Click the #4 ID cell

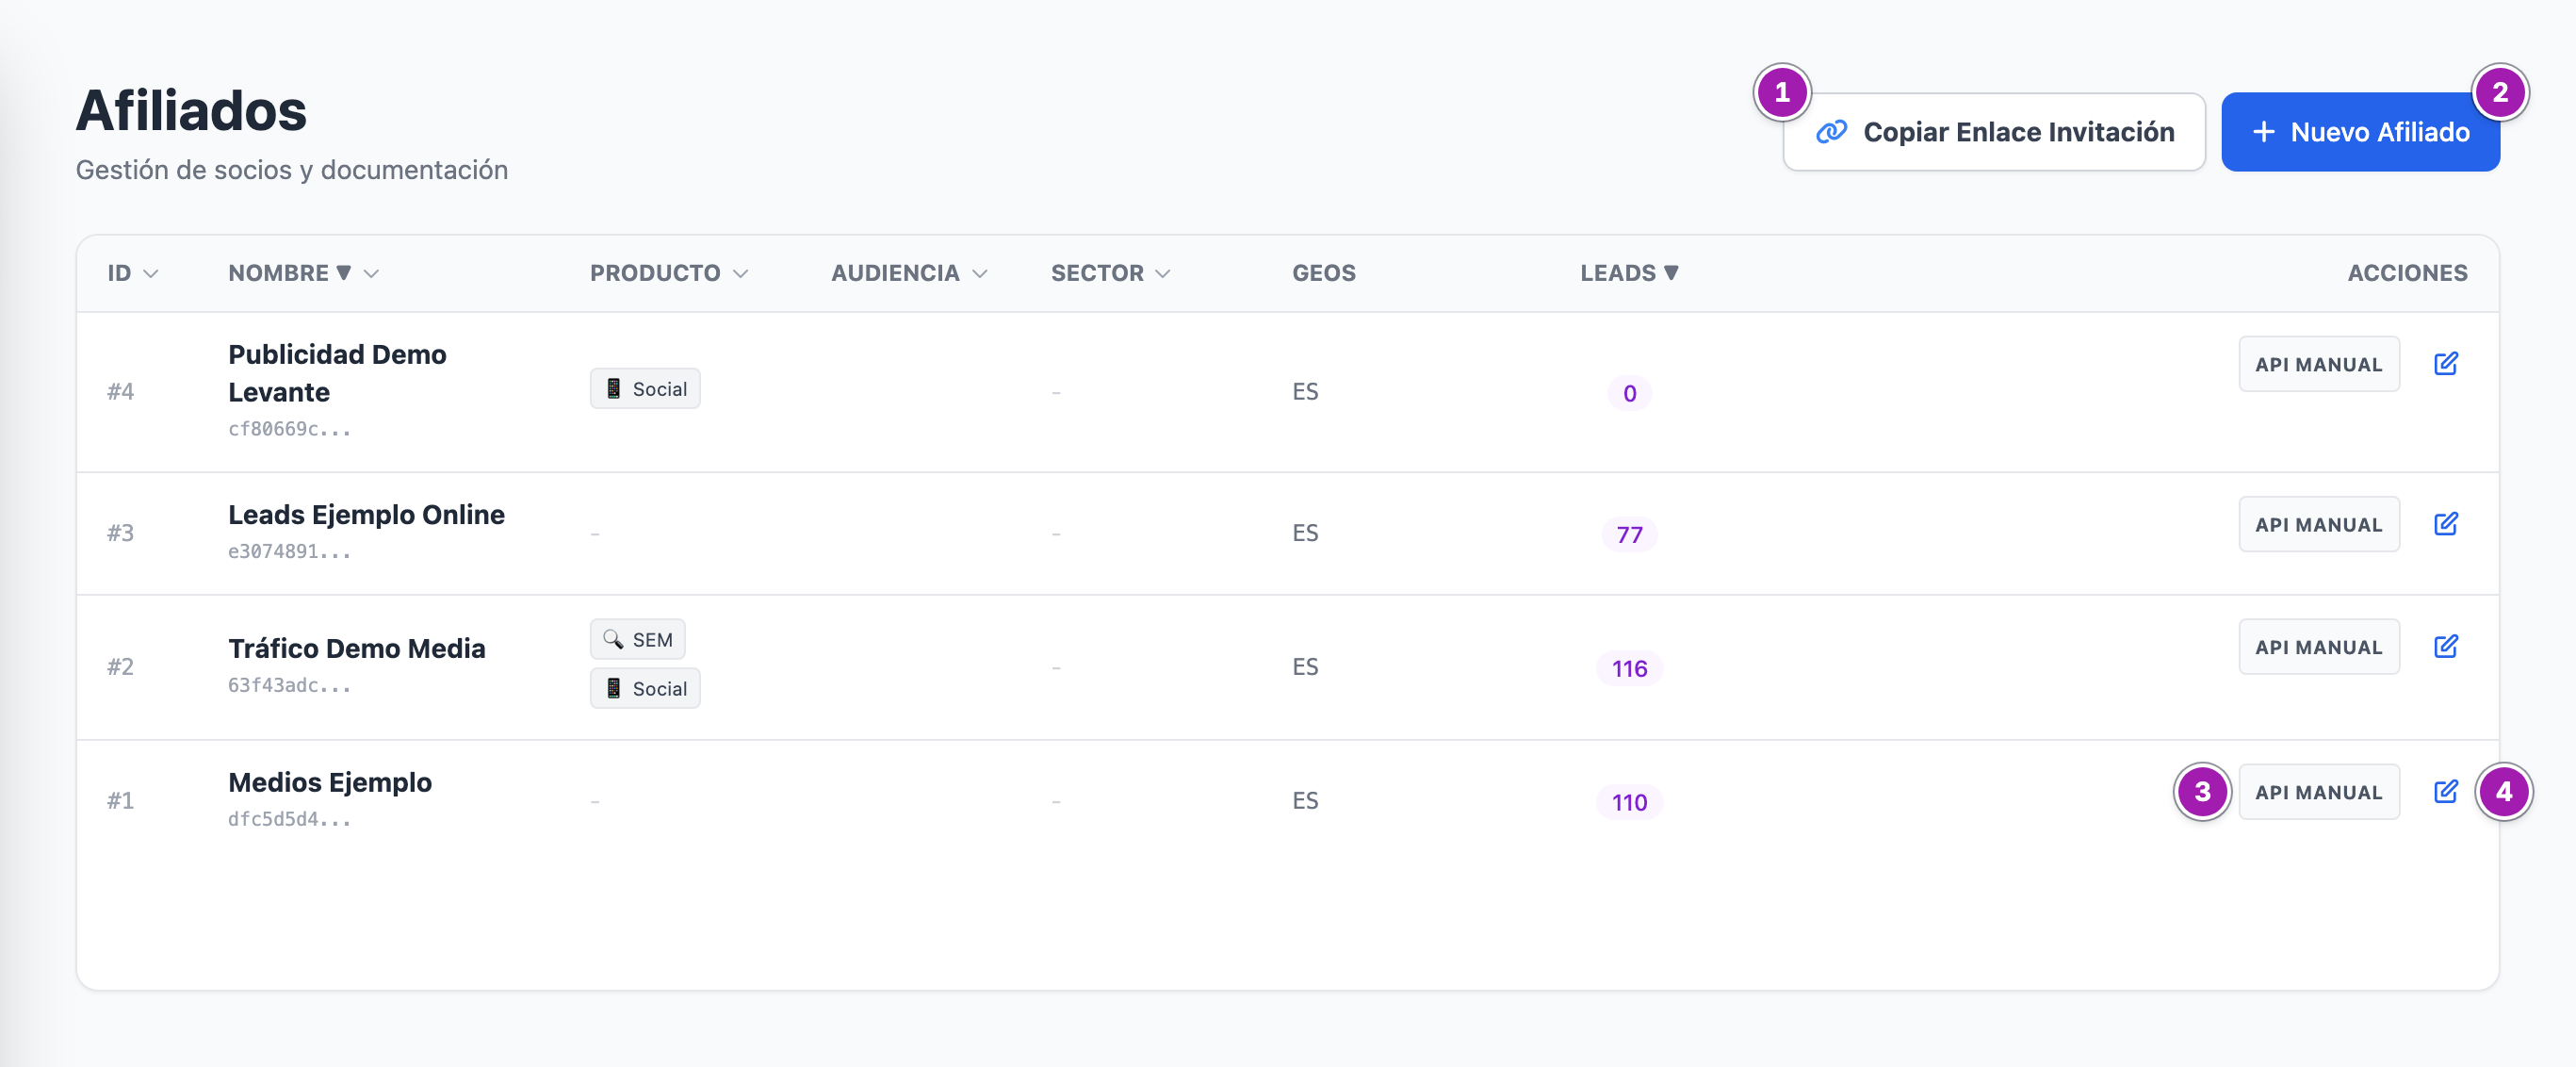pos(121,392)
